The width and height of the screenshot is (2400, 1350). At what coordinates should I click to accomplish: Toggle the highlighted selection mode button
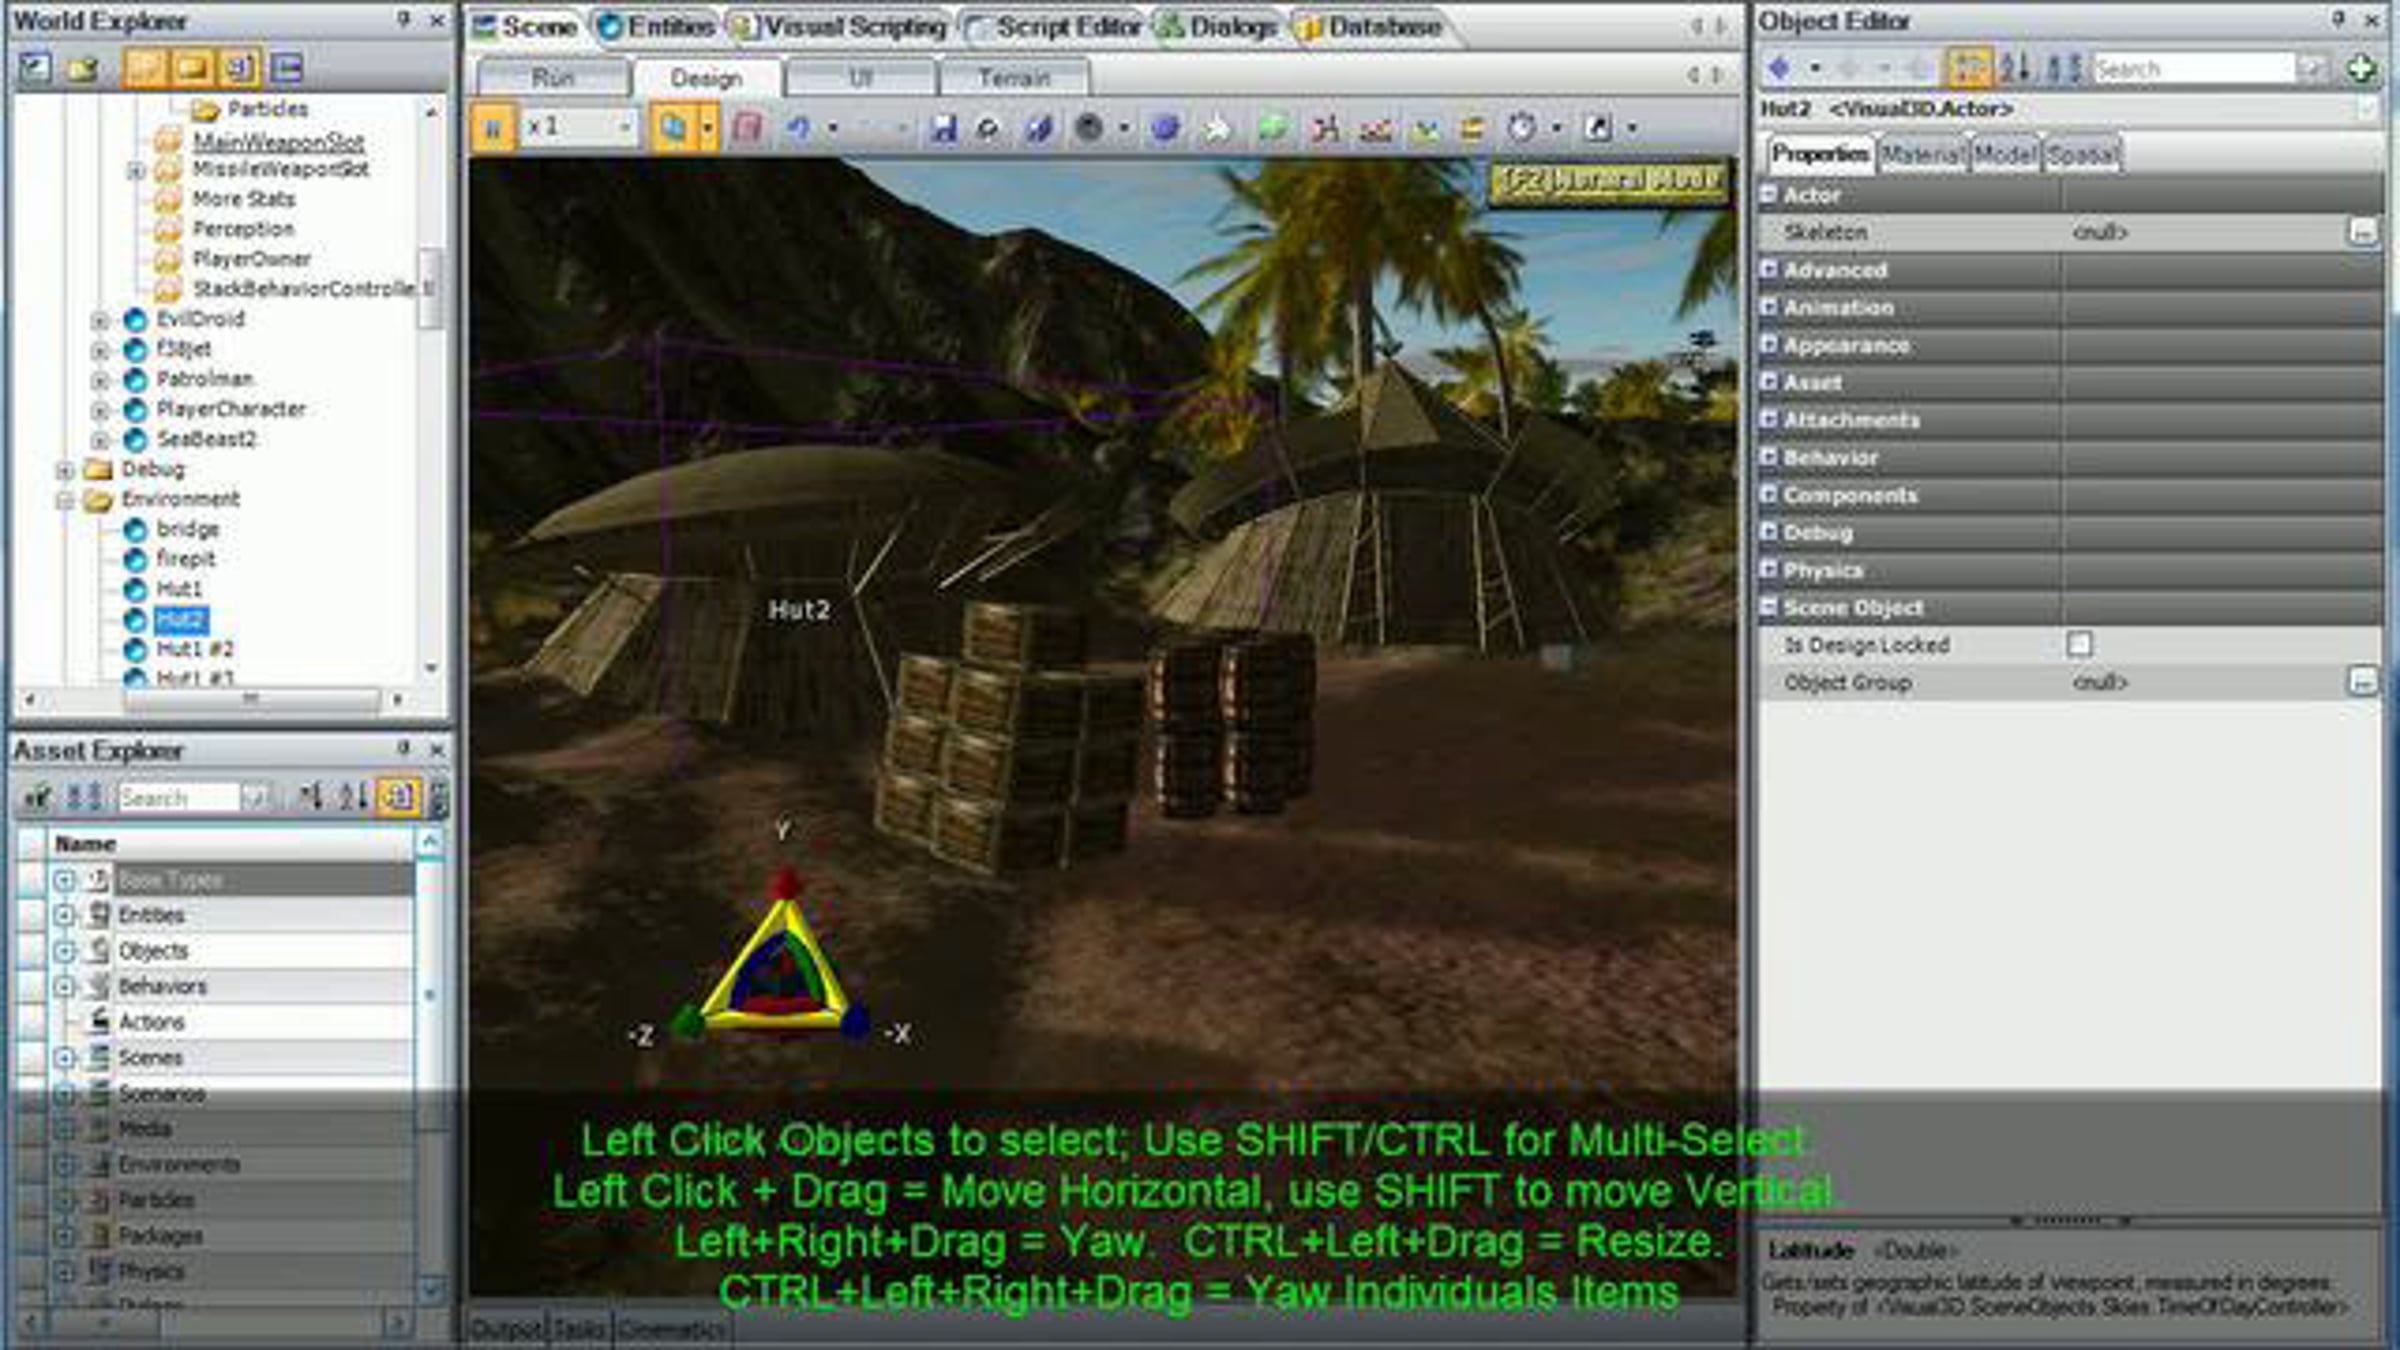coord(673,128)
